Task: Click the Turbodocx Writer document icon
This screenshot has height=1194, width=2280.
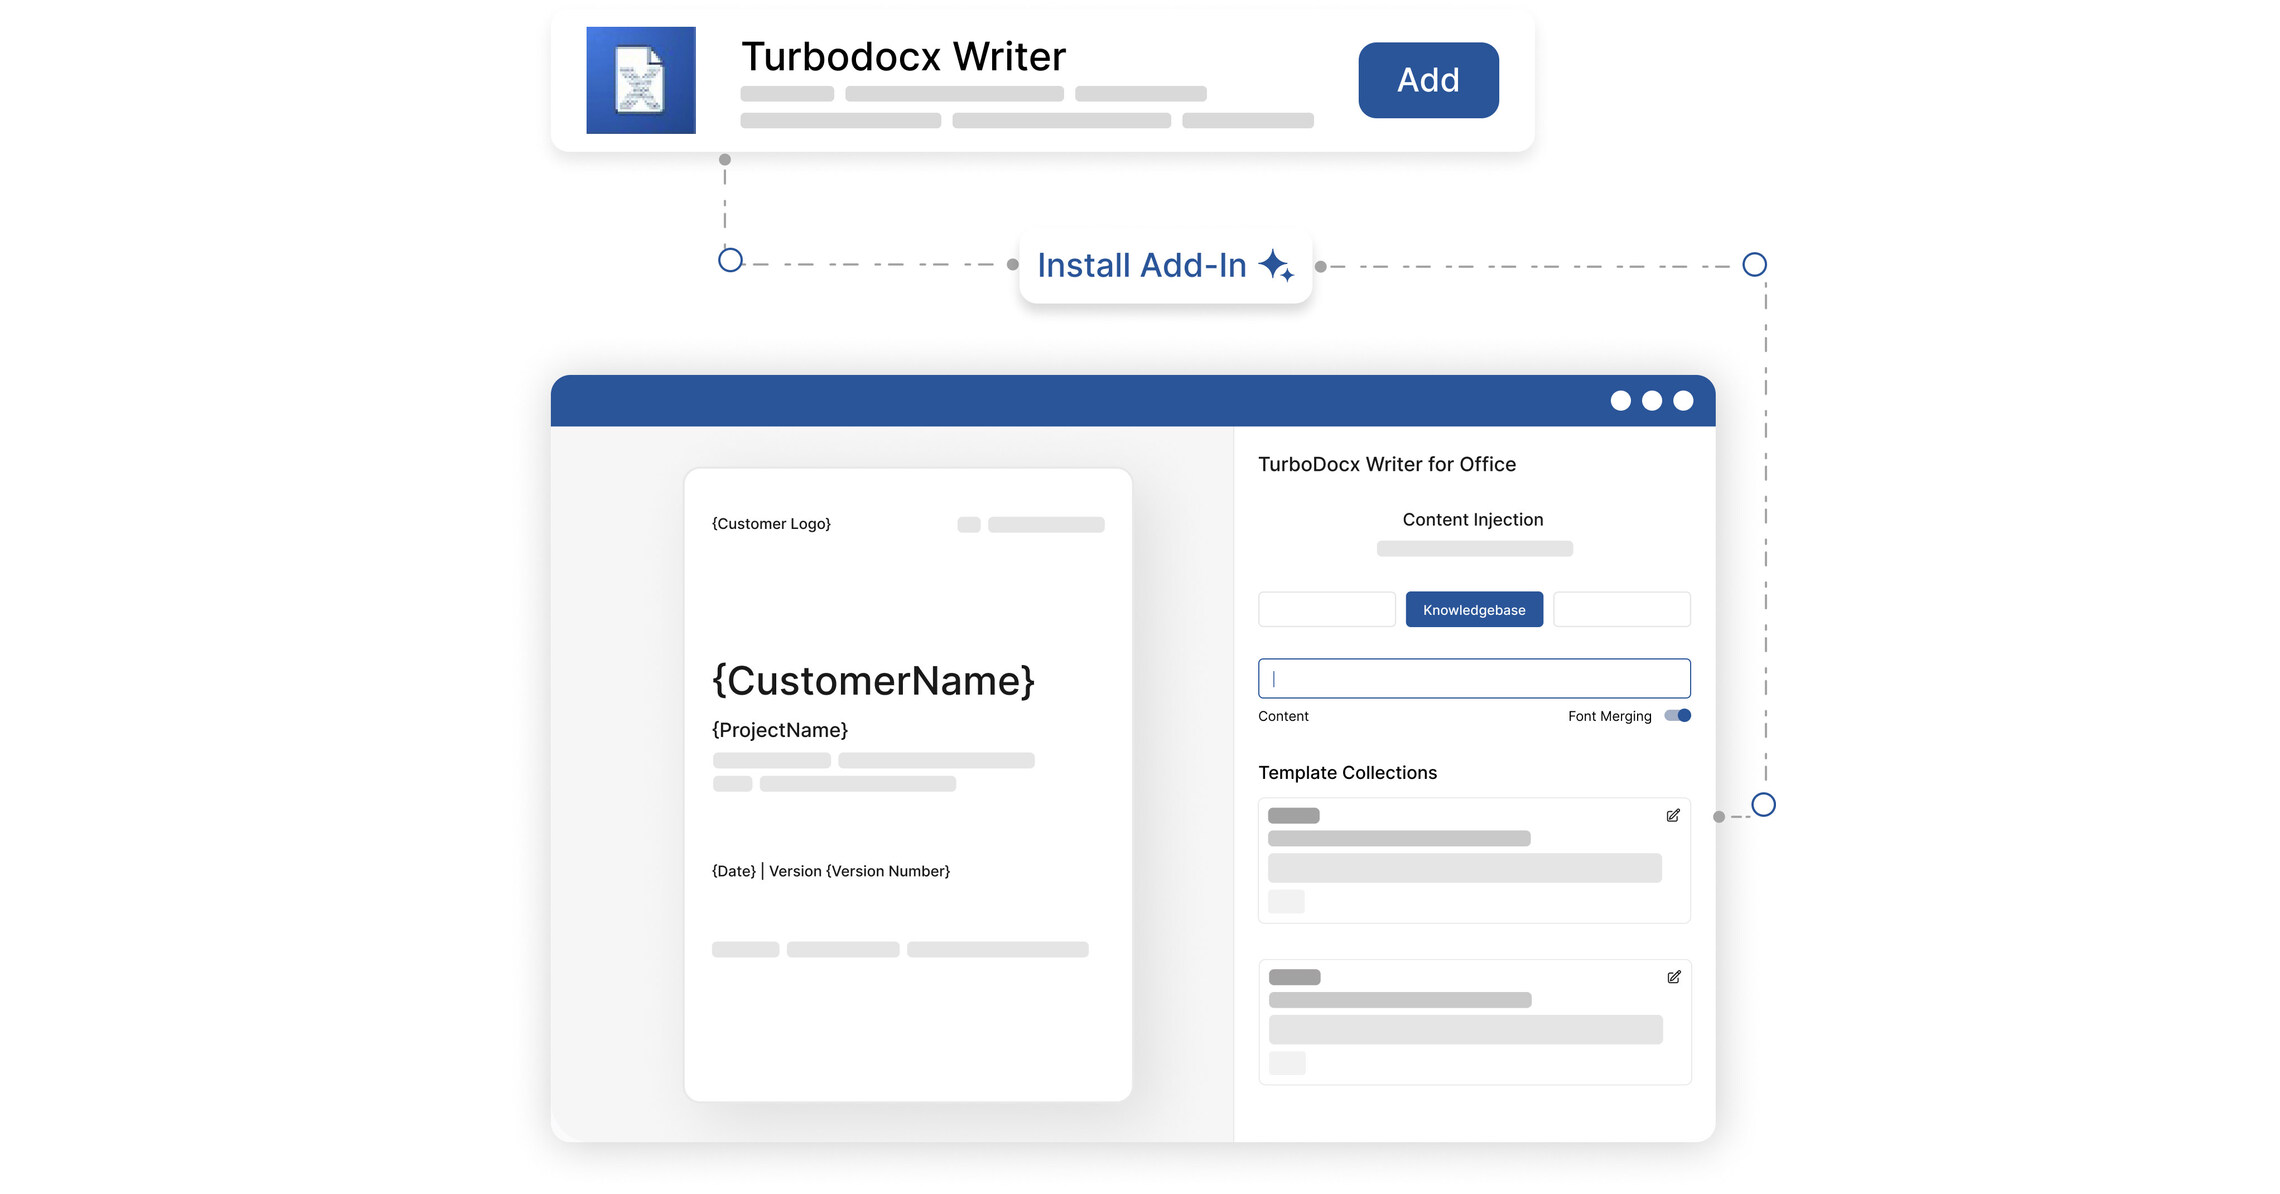Action: 640,80
